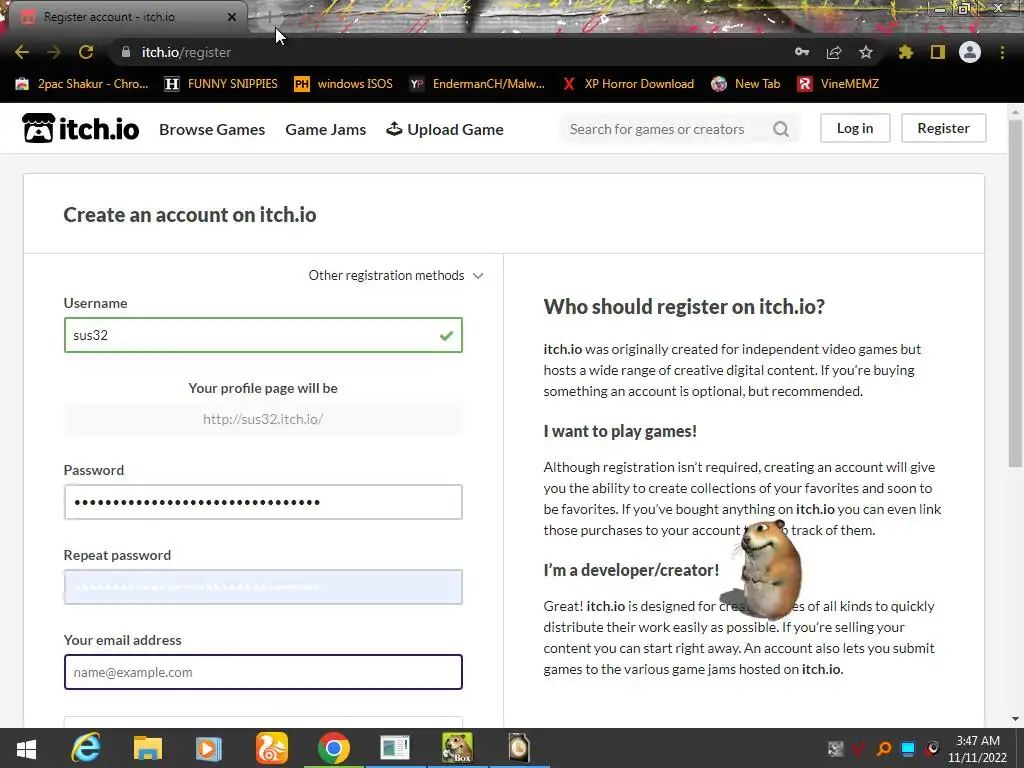
Task: Open UC Browser from the taskbar
Action: pos(272,748)
